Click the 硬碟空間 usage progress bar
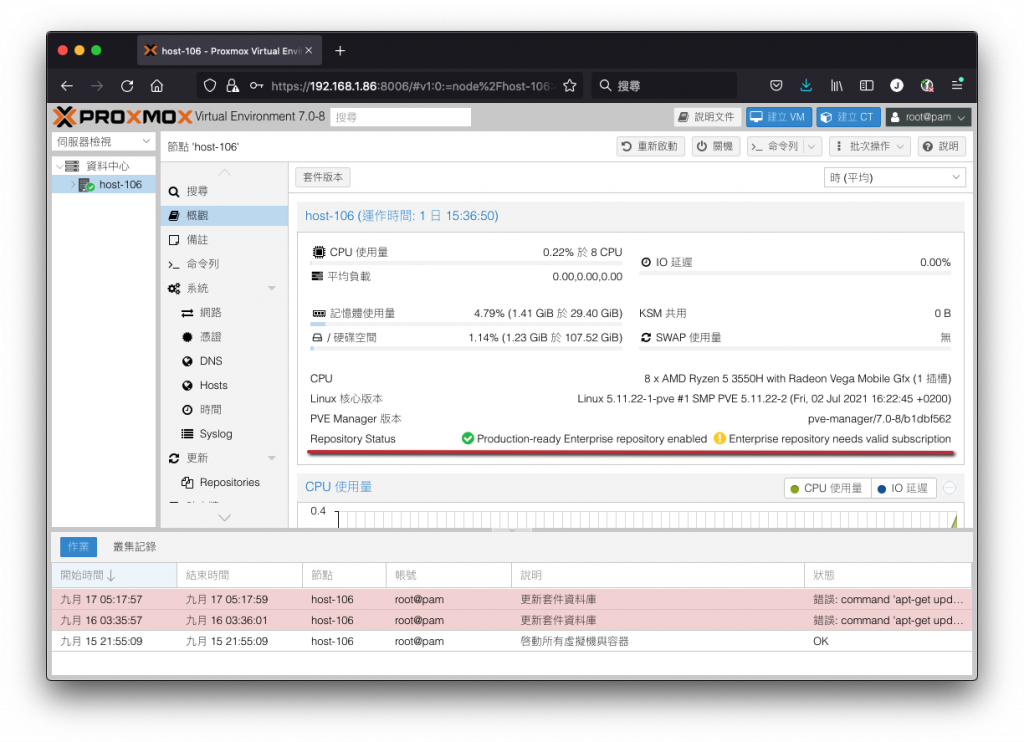 [466, 348]
